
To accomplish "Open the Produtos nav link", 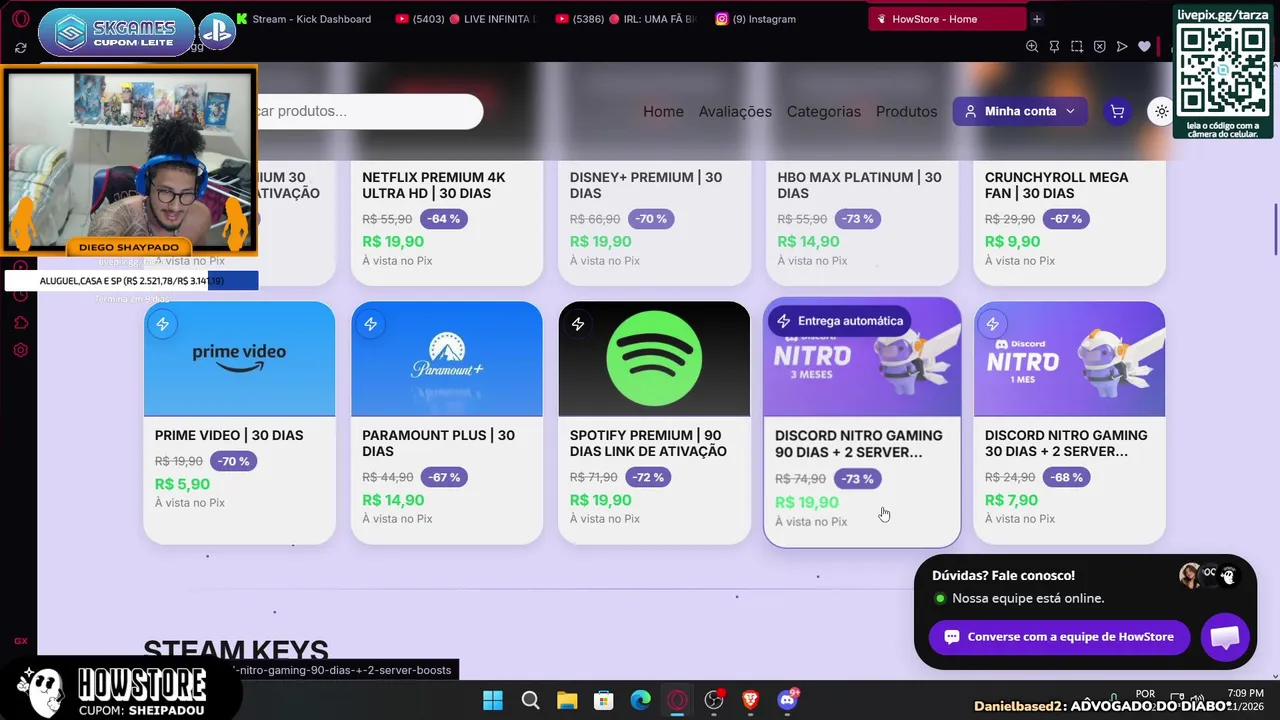I will 906,111.
